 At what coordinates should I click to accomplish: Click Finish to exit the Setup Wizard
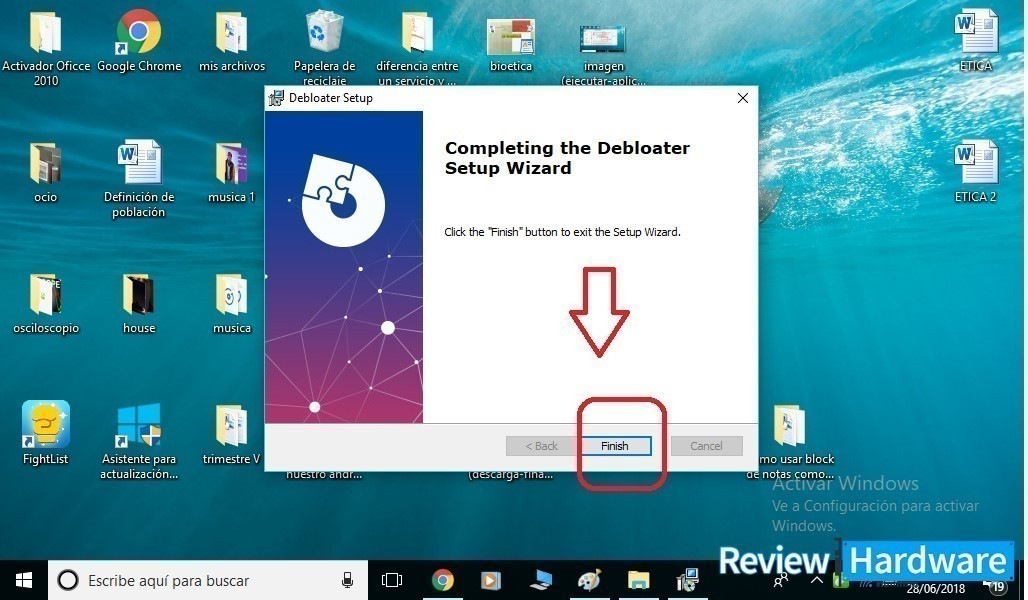pyautogui.click(x=614, y=446)
